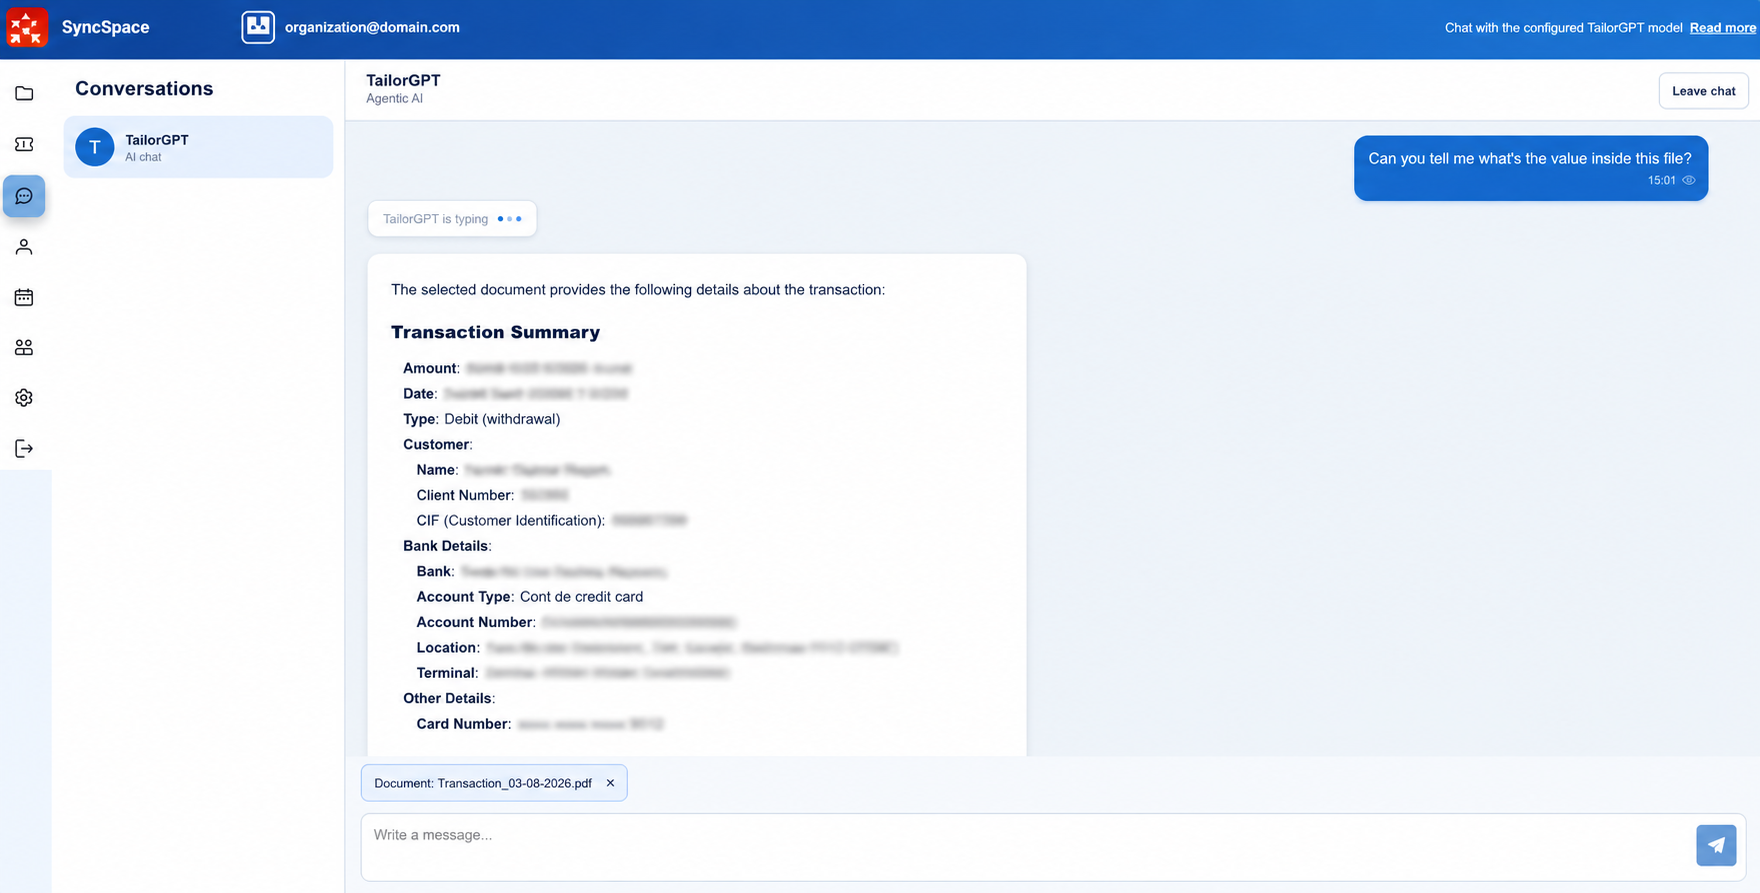
Task: Click the 15:01 message timestamp
Action: 1662,181
